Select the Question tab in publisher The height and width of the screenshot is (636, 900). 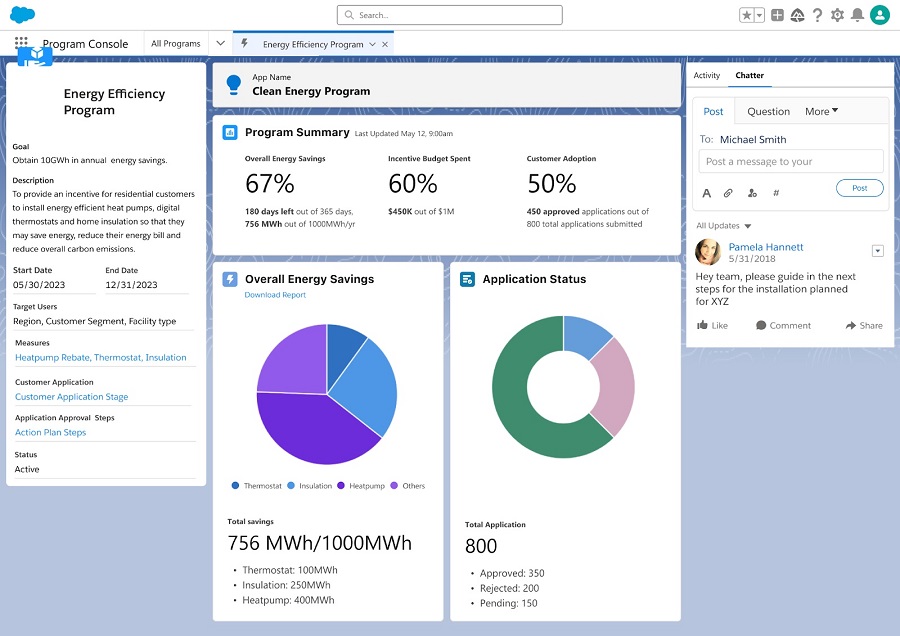point(768,111)
